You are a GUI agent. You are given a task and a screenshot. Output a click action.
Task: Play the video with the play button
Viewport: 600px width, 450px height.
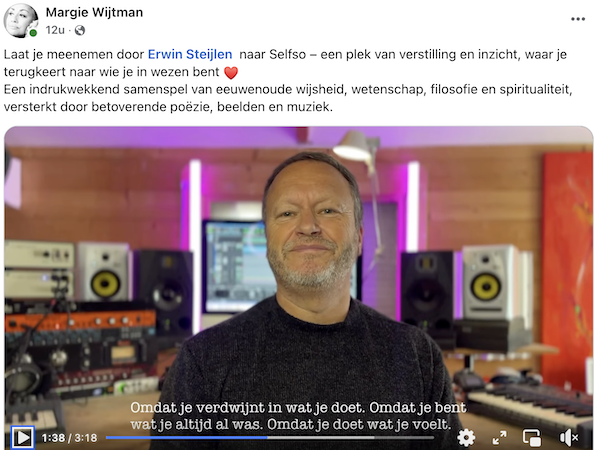point(23,437)
